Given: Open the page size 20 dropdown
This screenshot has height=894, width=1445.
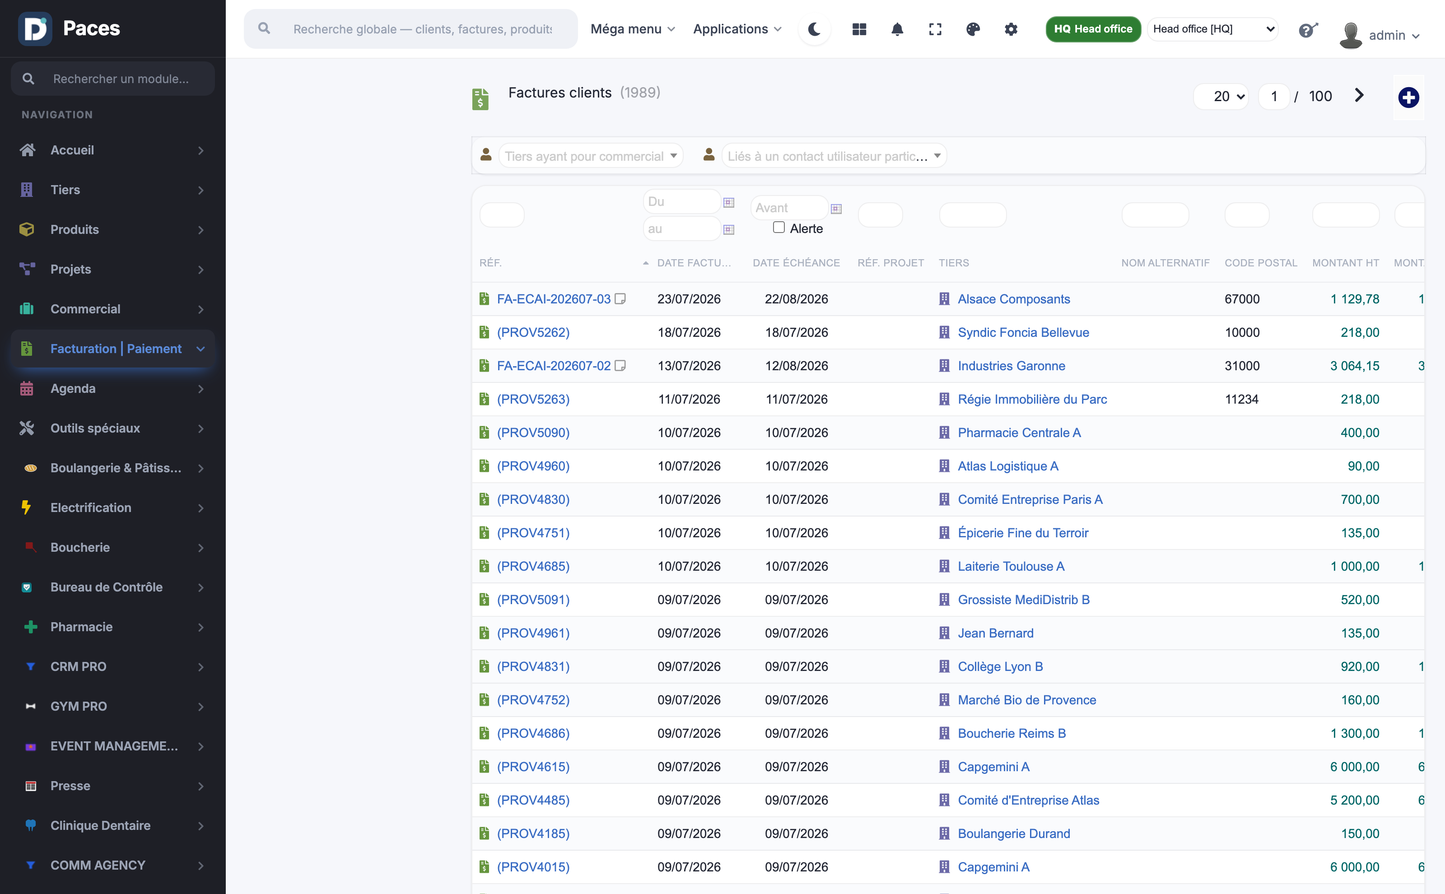Looking at the screenshot, I should pyautogui.click(x=1222, y=96).
